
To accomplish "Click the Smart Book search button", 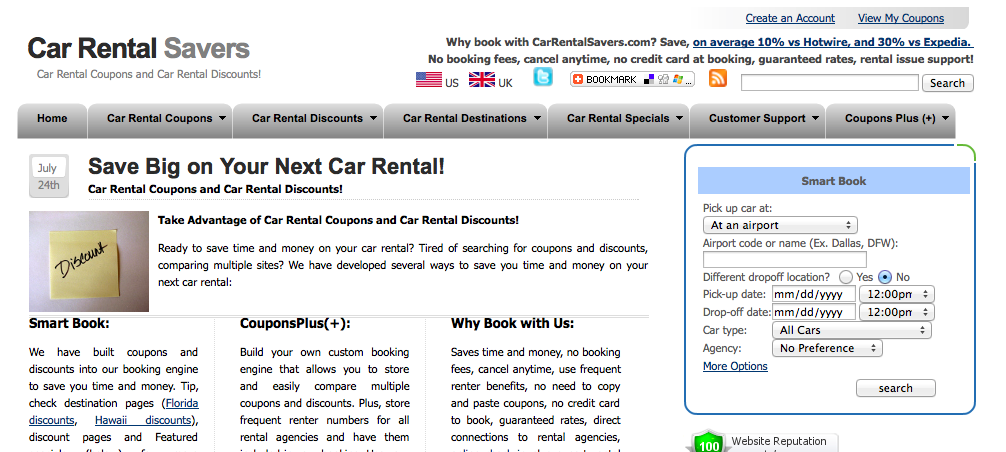I will click(x=896, y=388).
